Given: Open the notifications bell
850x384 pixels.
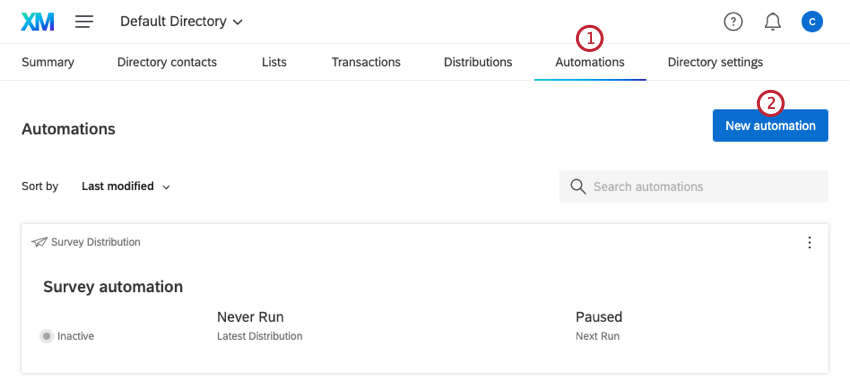Looking at the screenshot, I should click(x=772, y=22).
